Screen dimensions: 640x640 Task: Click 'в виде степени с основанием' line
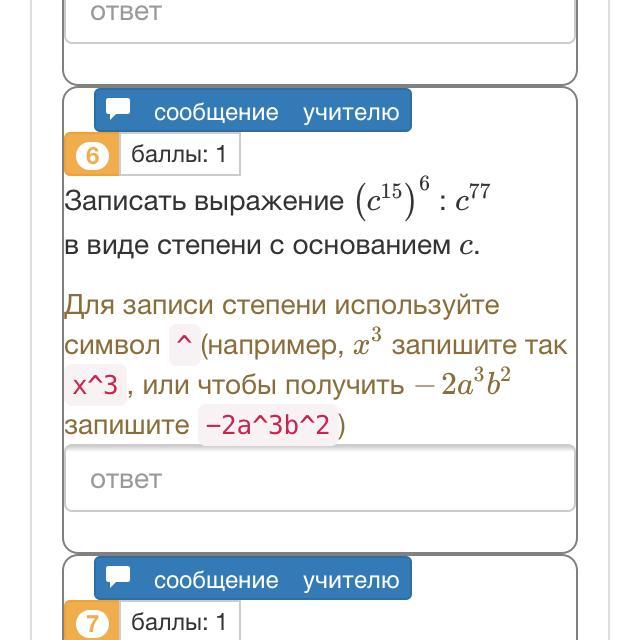(258, 245)
